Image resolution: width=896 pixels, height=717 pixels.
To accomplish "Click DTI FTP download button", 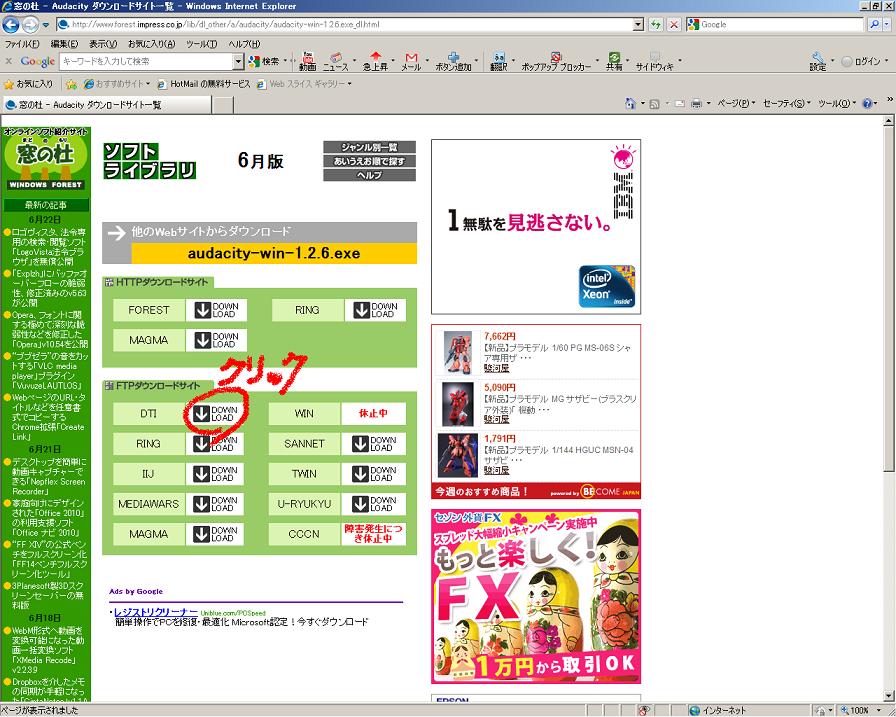I will (x=215, y=414).
